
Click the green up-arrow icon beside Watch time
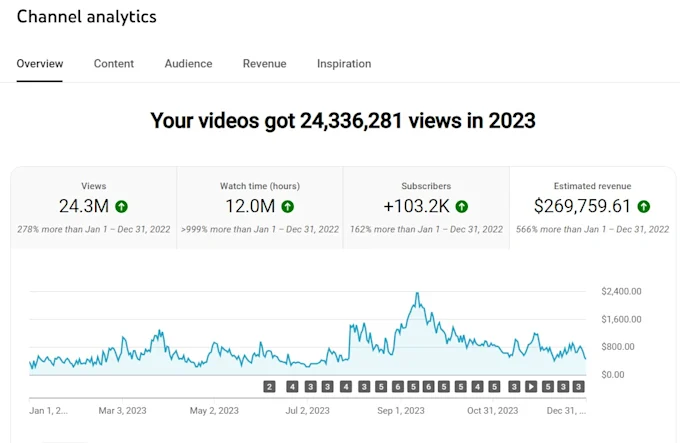(x=287, y=207)
